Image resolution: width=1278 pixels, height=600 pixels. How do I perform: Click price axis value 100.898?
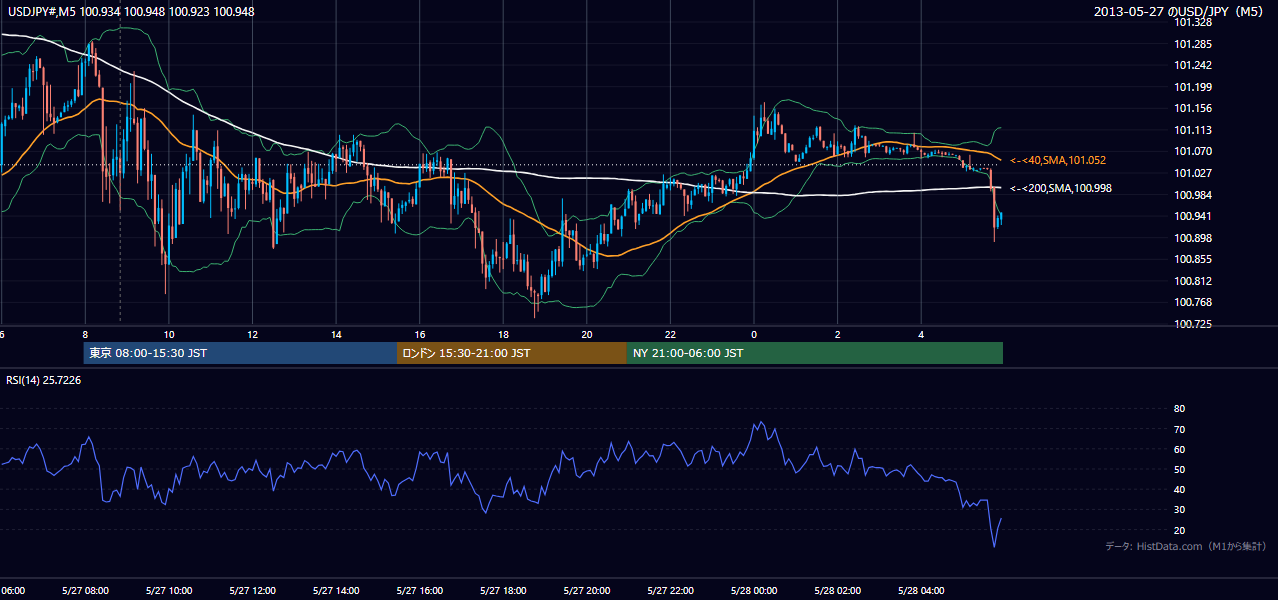pos(1194,238)
